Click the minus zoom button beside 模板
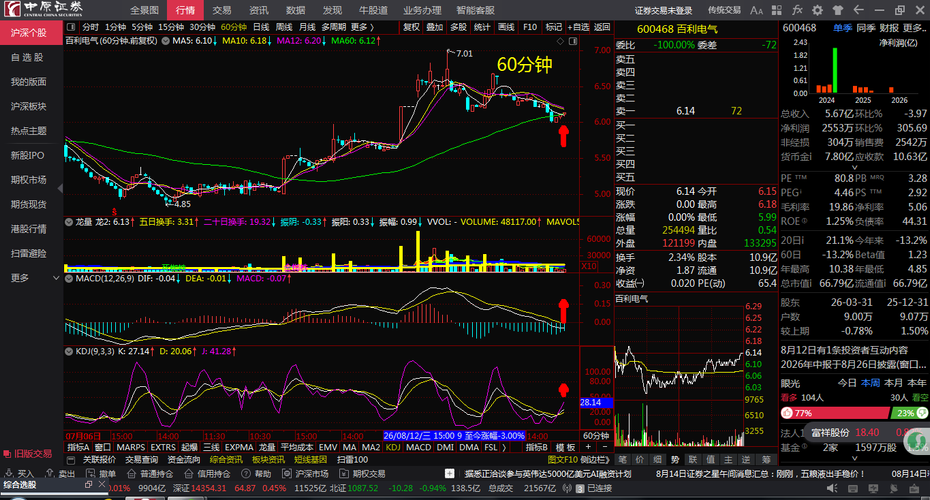Image resolution: width=930 pixels, height=500 pixels. [x=604, y=447]
